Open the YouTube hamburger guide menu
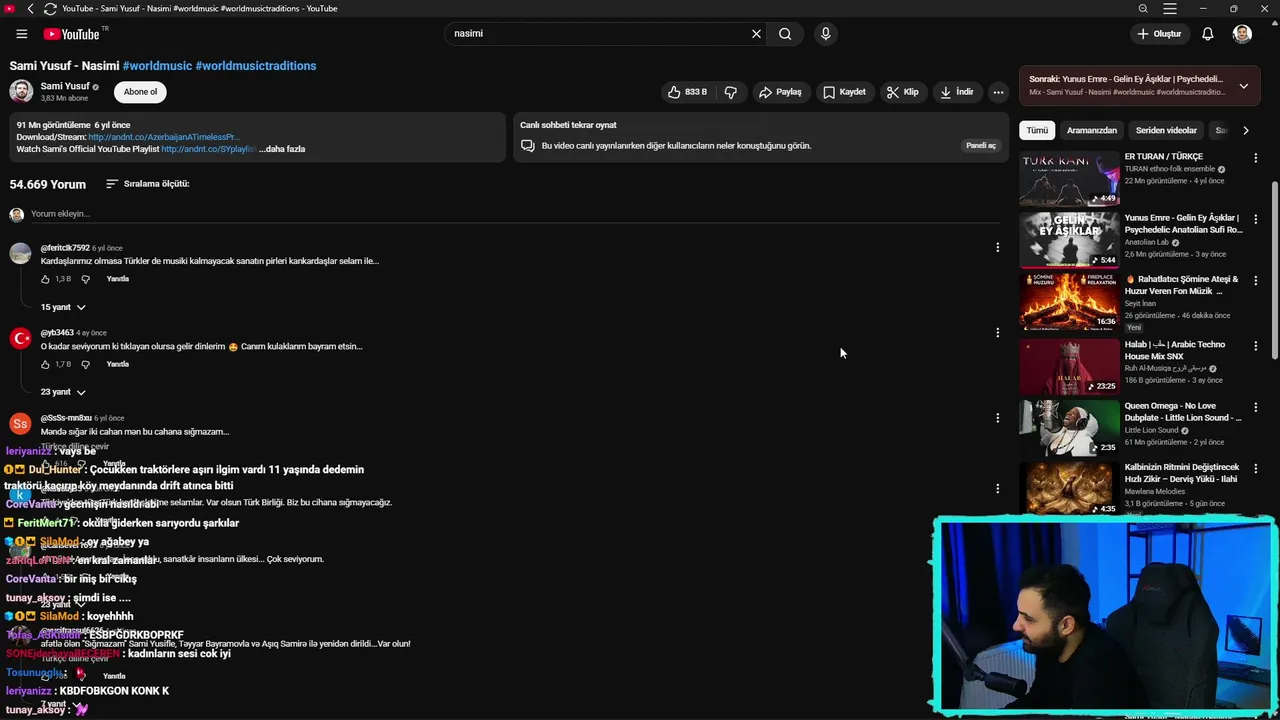This screenshot has width=1280, height=720. coord(21,34)
